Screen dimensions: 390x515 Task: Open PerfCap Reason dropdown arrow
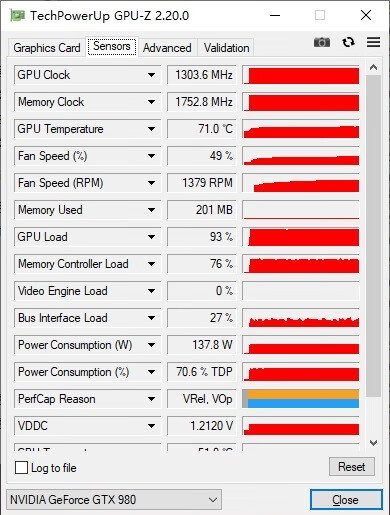[151, 399]
